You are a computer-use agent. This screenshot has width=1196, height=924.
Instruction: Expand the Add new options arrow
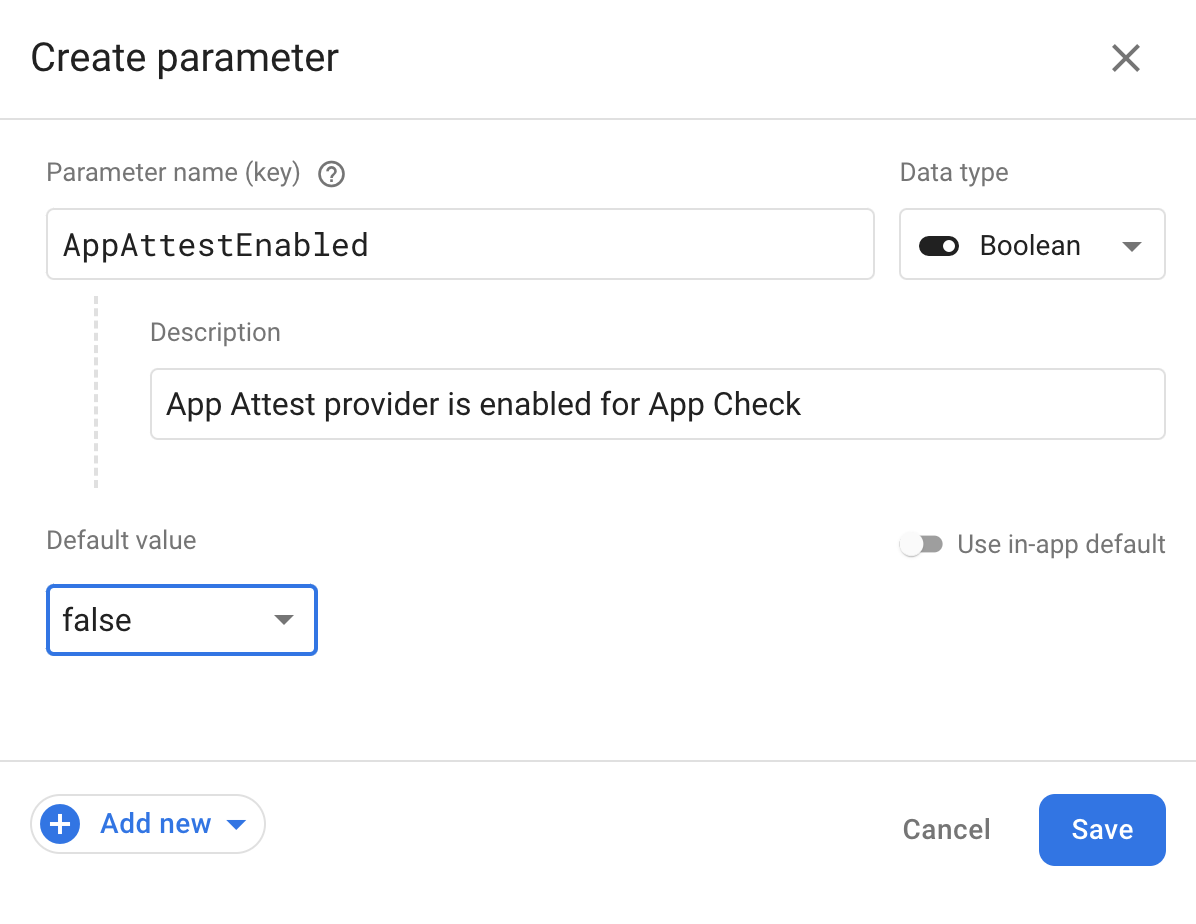coord(236,823)
